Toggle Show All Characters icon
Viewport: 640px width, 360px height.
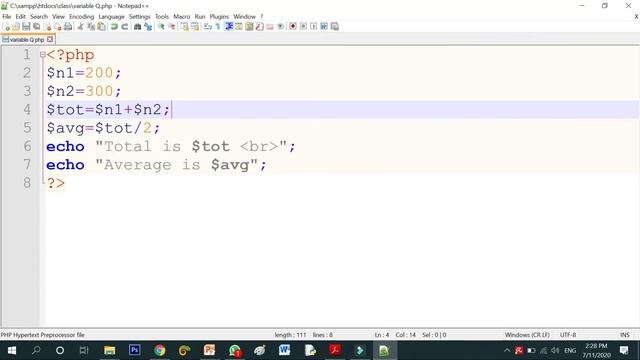point(218,27)
